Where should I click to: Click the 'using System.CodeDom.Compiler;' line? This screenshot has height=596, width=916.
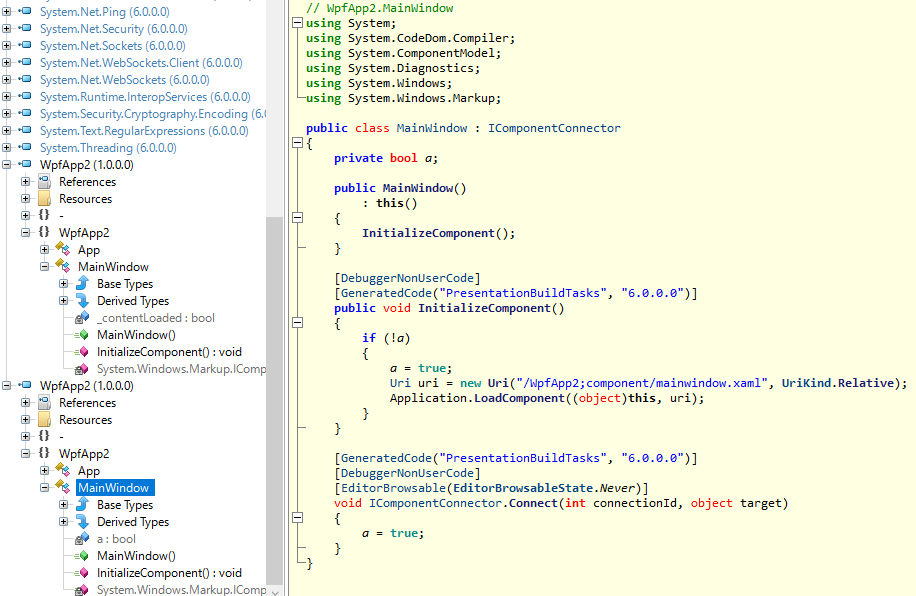[410, 38]
